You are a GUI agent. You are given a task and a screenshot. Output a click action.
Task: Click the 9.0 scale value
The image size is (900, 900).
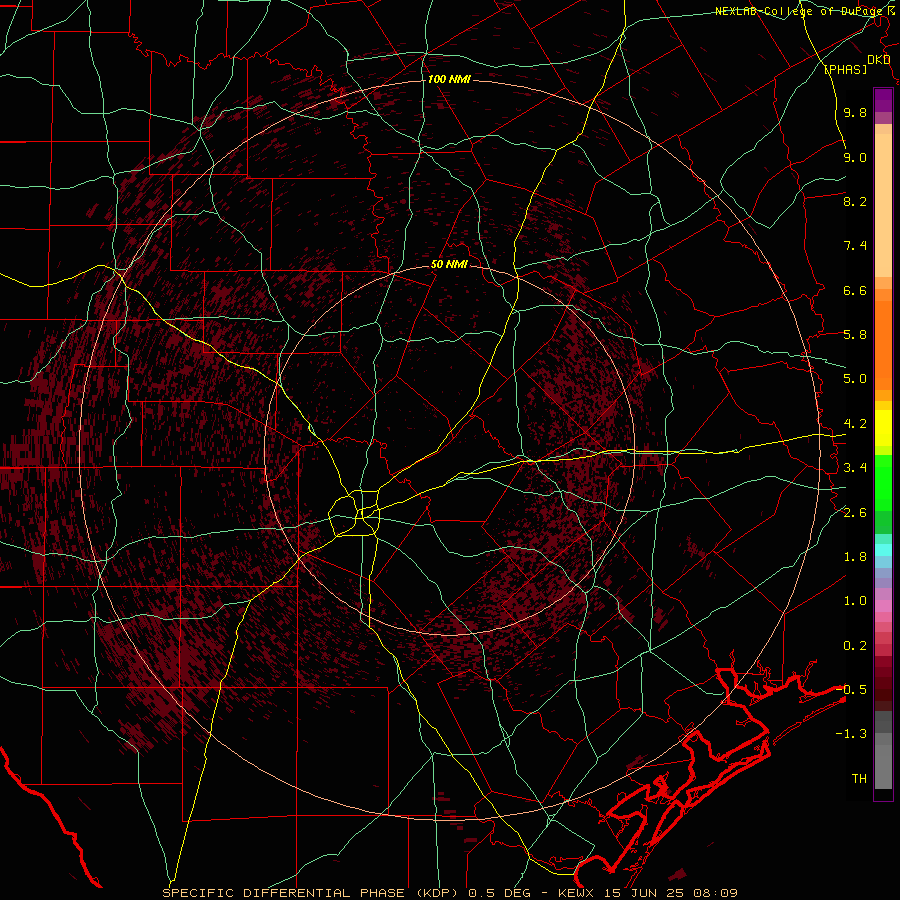[855, 157]
